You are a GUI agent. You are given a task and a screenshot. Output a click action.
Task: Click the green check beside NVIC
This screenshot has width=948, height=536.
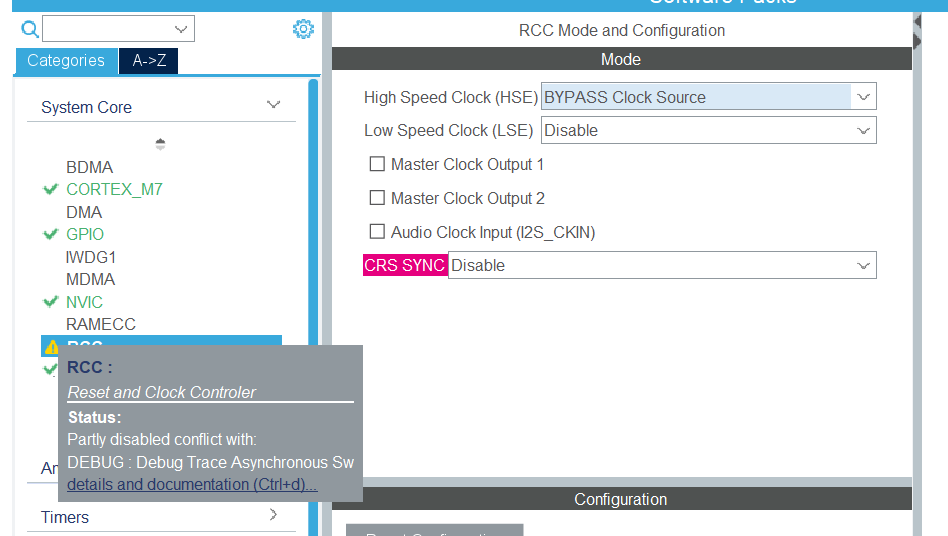pos(51,302)
